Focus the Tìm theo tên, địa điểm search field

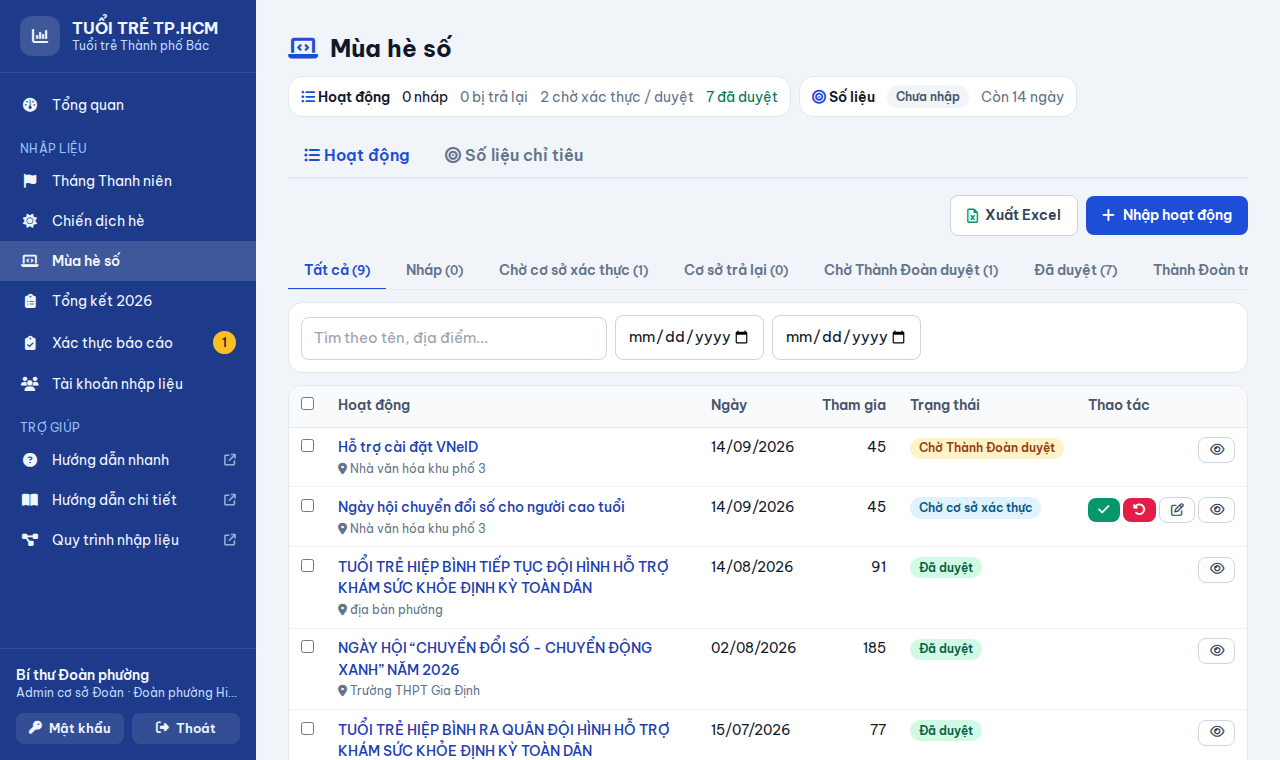click(x=454, y=338)
